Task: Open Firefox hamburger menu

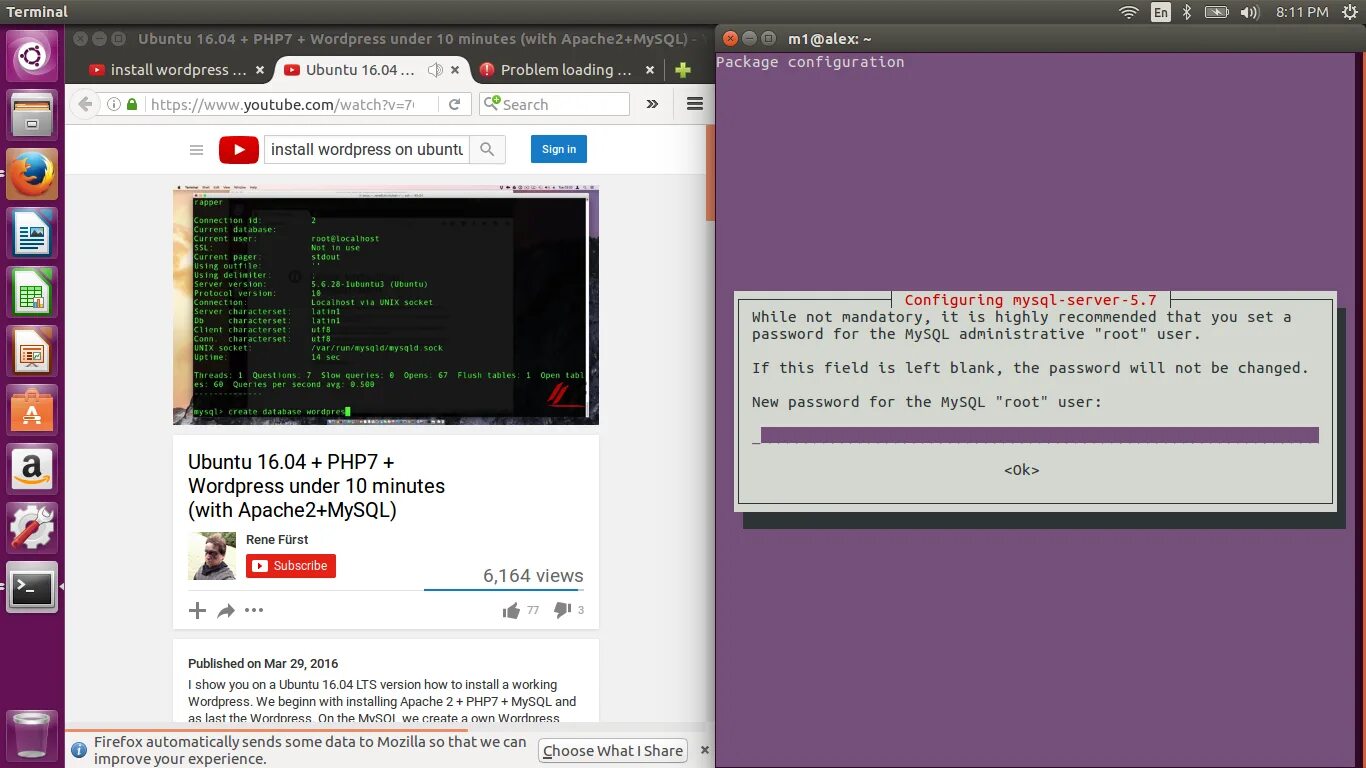Action: (695, 104)
